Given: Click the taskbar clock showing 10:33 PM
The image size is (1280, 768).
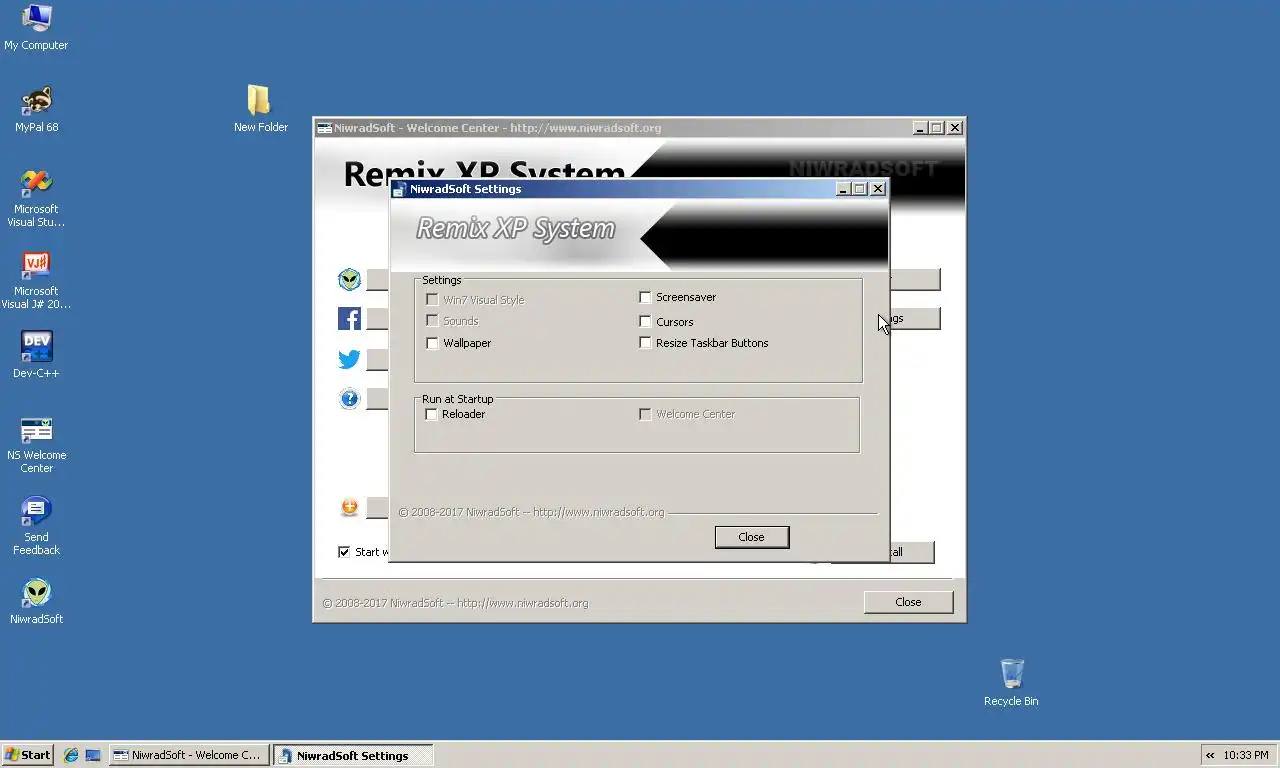Looking at the screenshot, I should point(1246,755).
